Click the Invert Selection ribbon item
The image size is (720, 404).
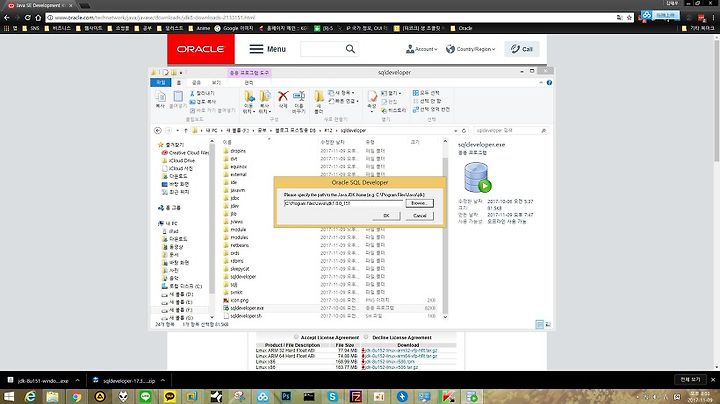[x=431, y=109]
